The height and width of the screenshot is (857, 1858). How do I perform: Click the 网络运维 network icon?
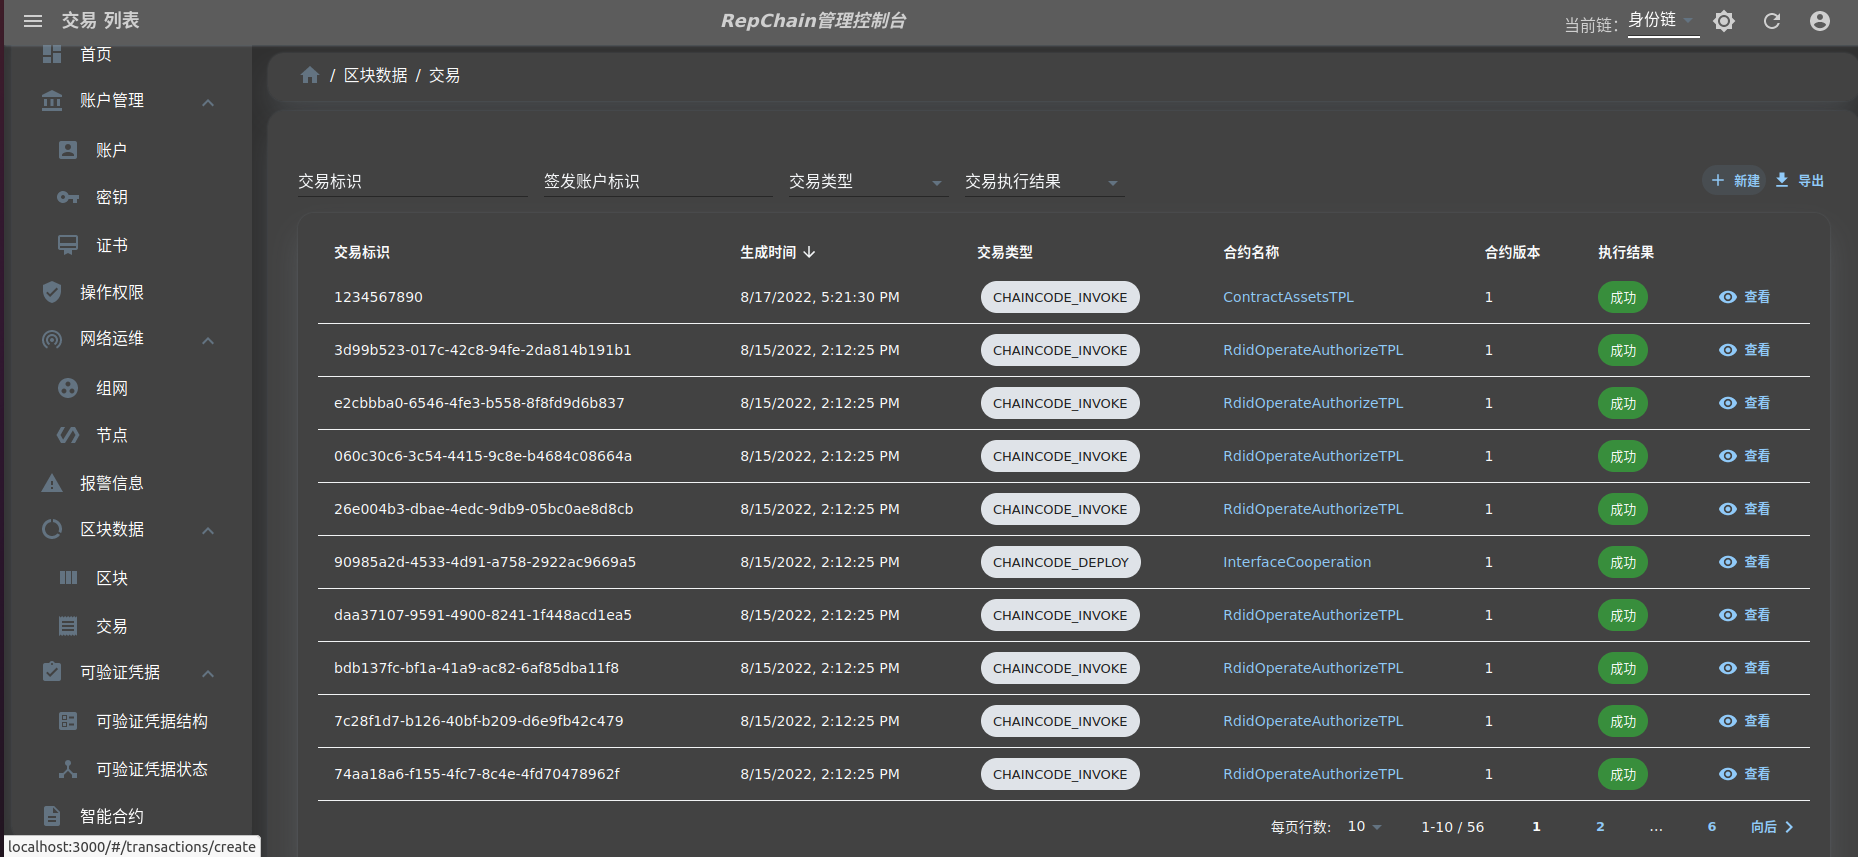[x=52, y=339]
